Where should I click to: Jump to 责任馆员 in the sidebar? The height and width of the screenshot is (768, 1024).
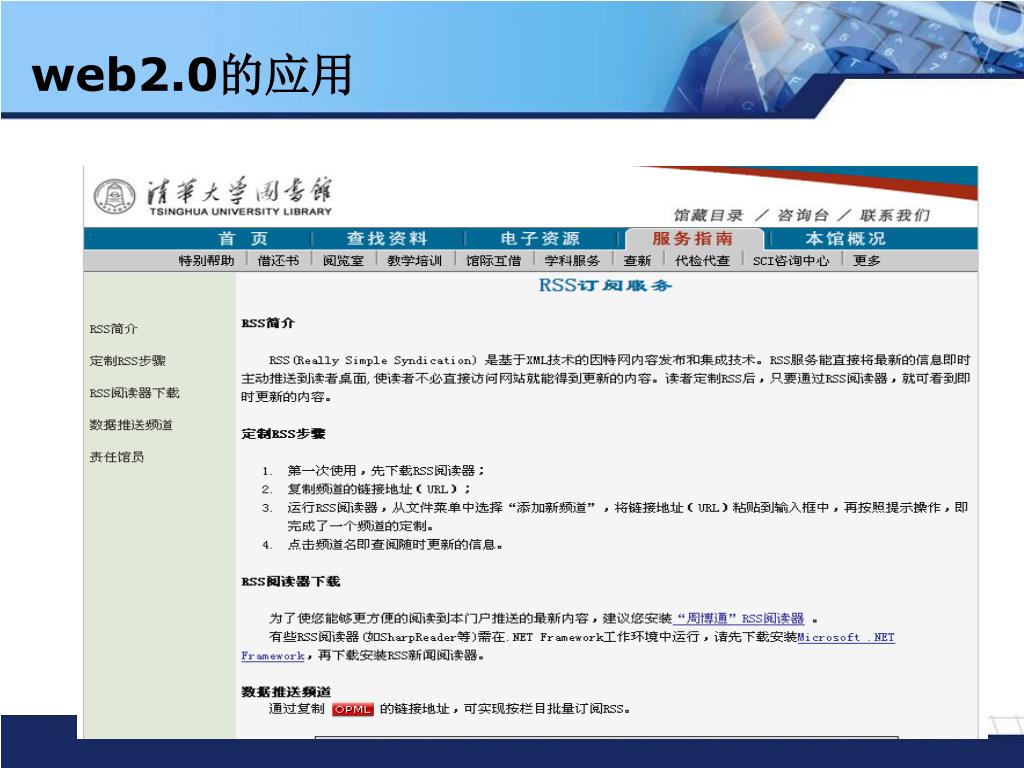pyautogui.click(x=116, y=456)
